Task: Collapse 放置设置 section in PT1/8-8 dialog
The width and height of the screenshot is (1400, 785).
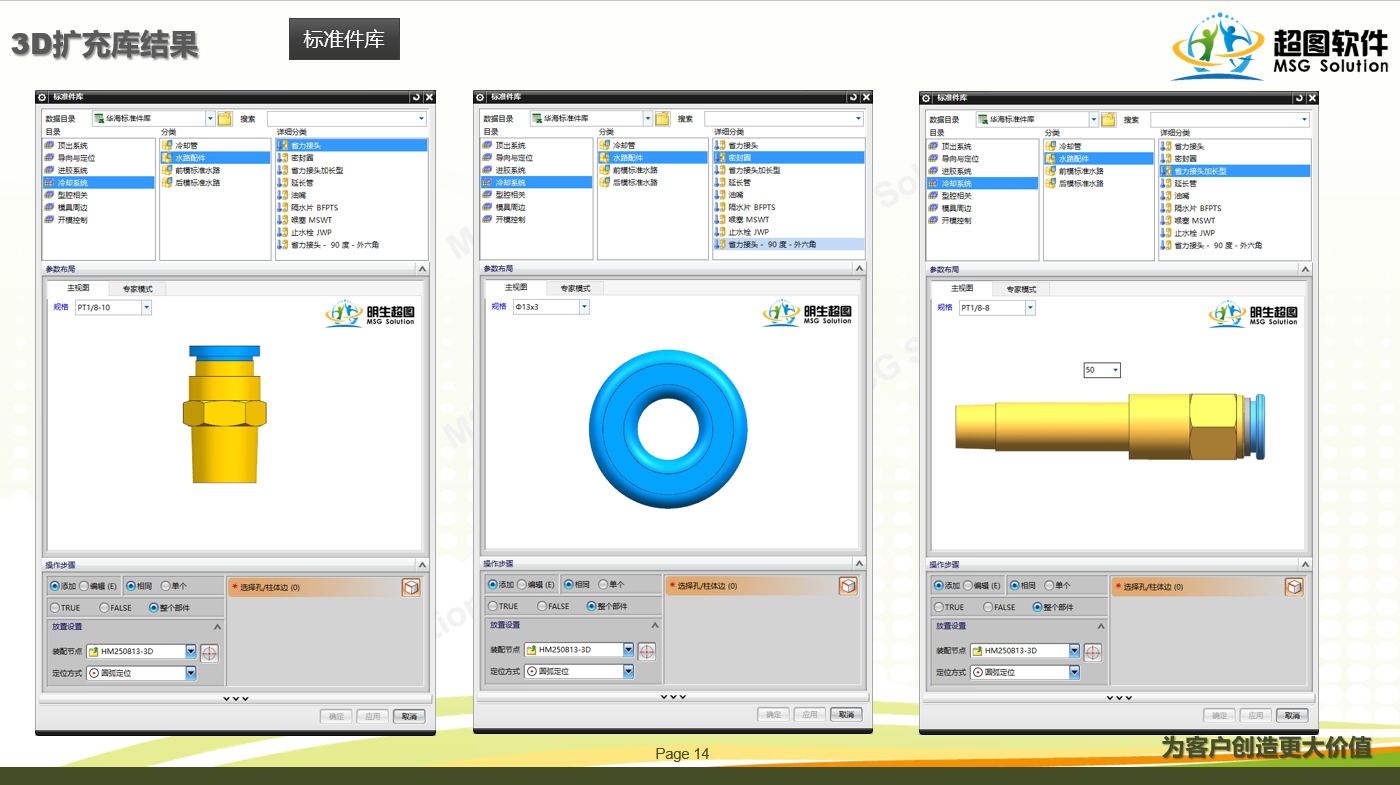Action: pos(1101,626)
